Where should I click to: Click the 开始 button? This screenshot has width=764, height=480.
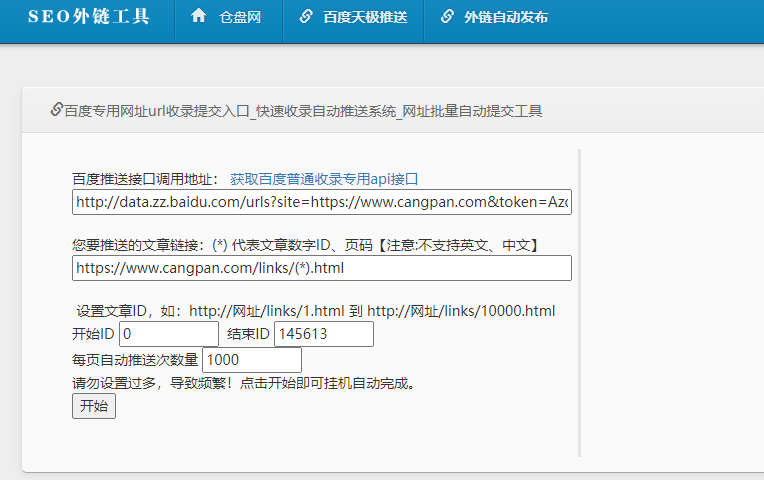[94, 406]
